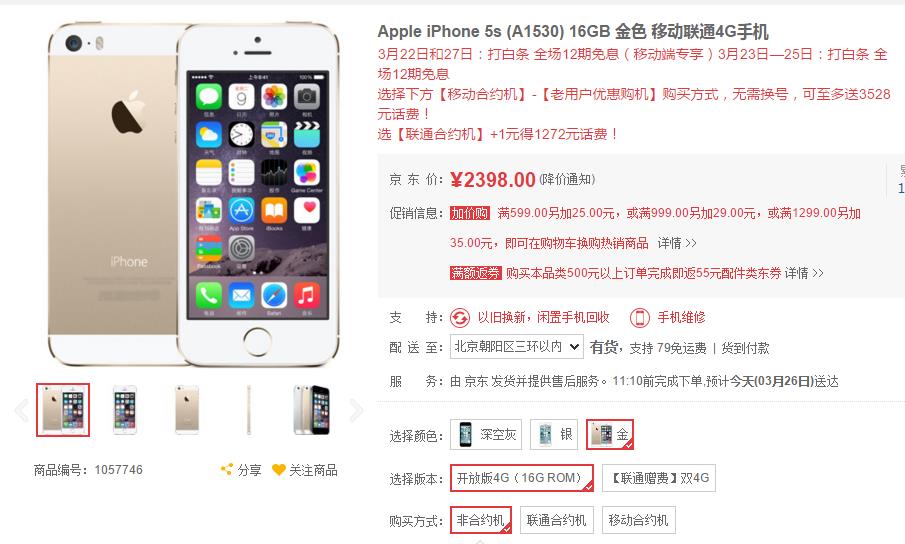Click the side profile phone thumbnail
Viewport: 905px width, 544px height.
(x=249, y=410)
